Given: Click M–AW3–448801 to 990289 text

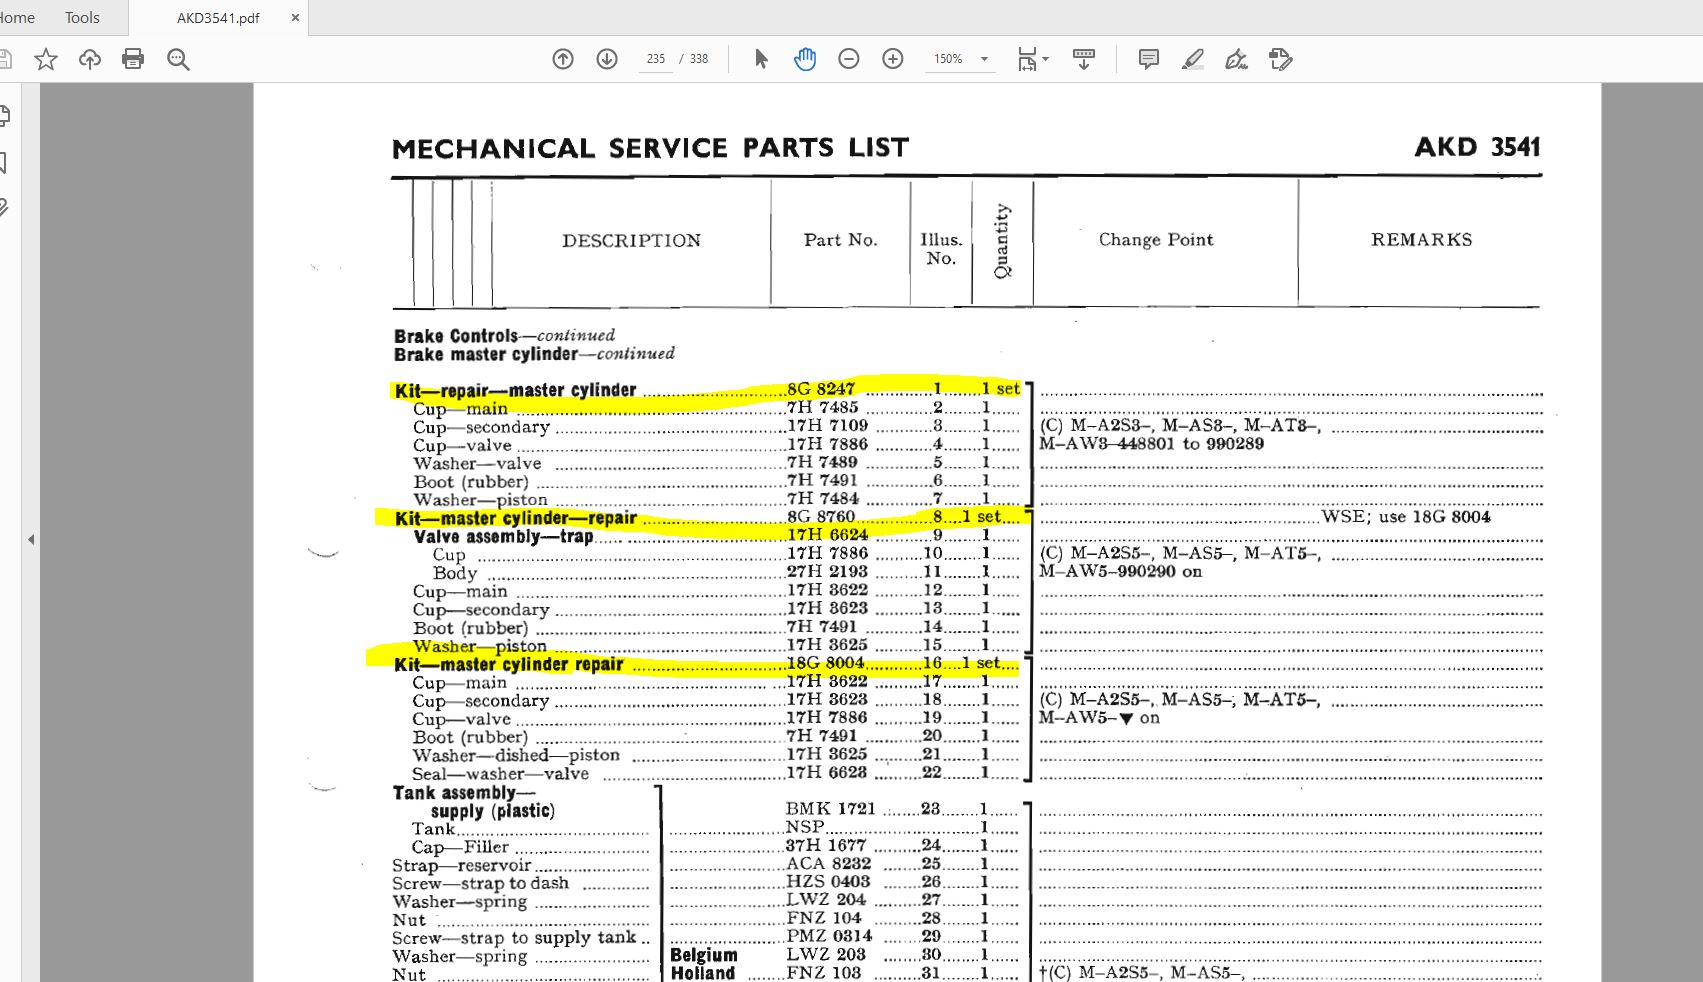Looking at the screenshot, I should pos(1151,443).
